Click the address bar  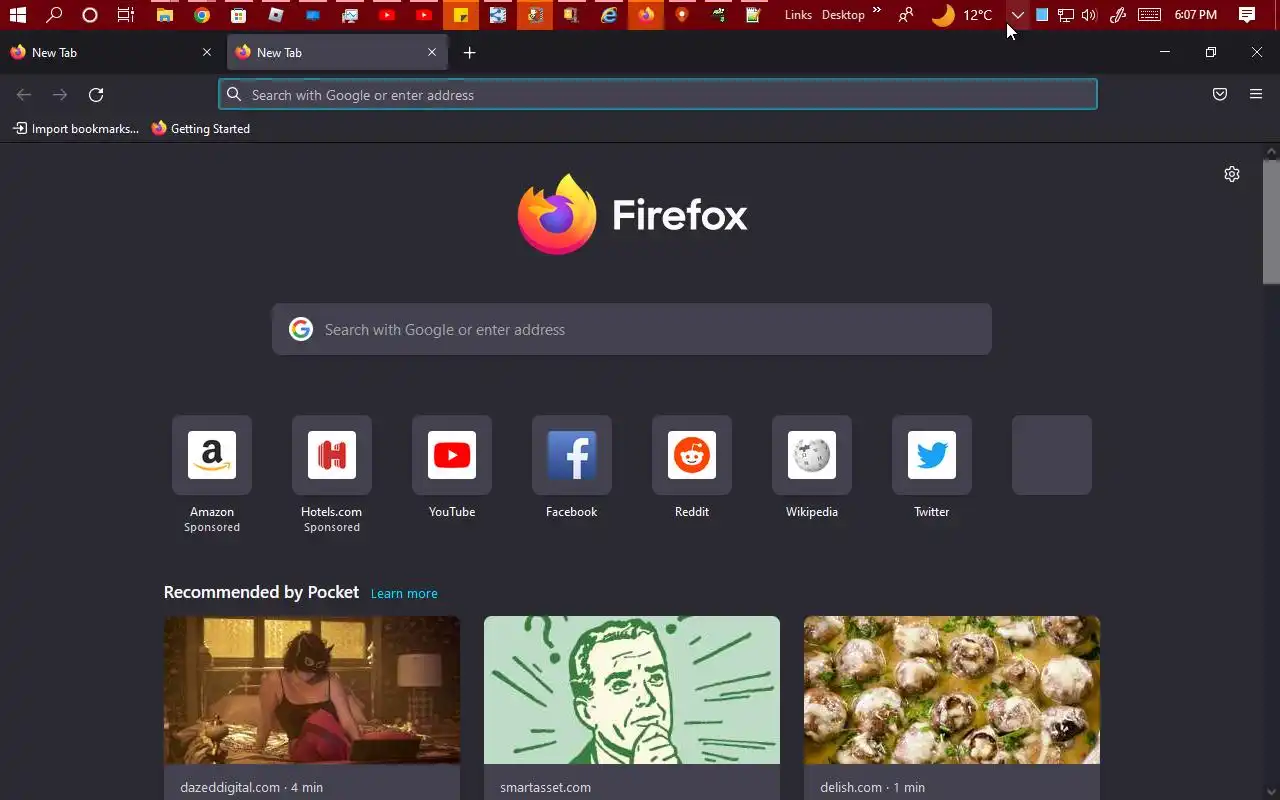tap(658, 95)
